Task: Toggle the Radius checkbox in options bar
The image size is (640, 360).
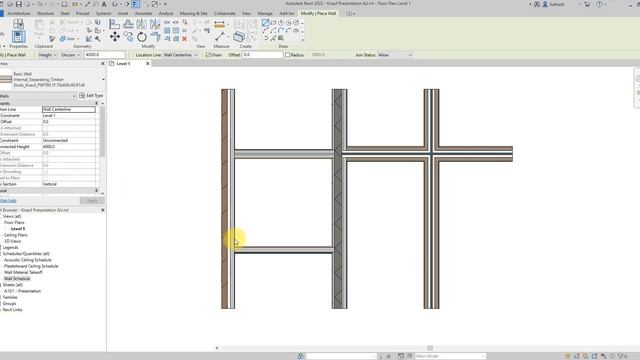Action: coord(287,55)
